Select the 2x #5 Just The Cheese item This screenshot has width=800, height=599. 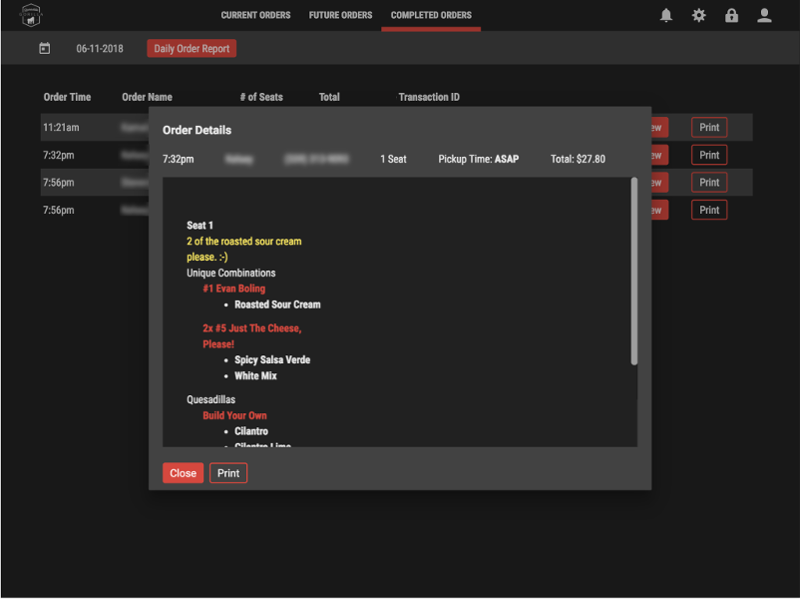252,336
